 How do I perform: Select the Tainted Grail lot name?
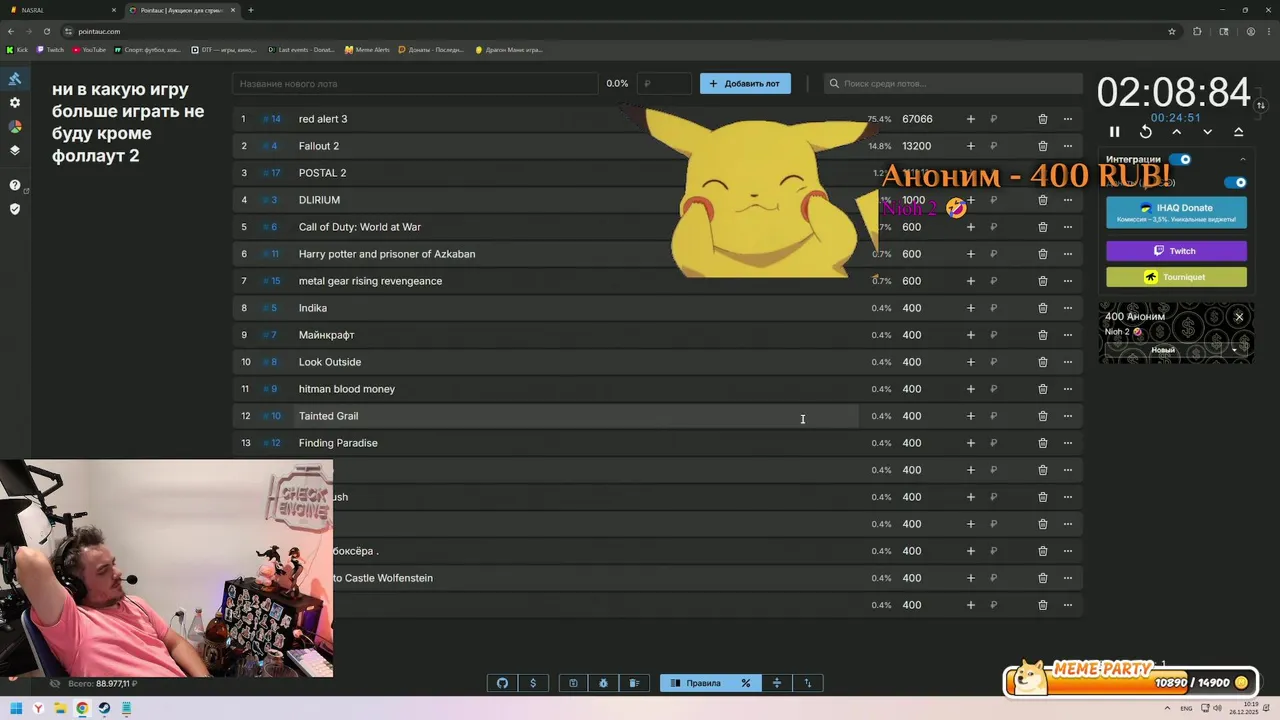(328, 416)
